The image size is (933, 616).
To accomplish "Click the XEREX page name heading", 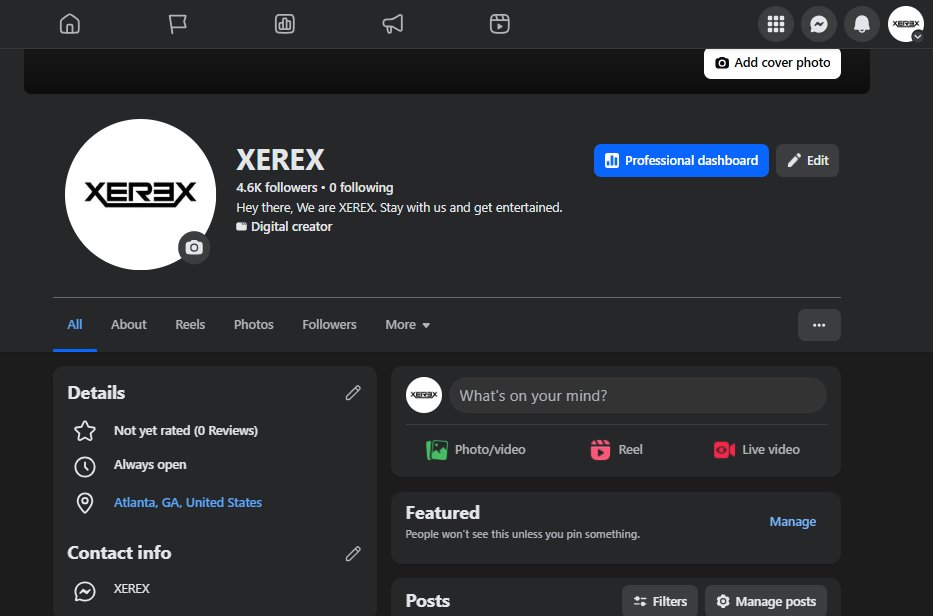I will pos(280,160).
